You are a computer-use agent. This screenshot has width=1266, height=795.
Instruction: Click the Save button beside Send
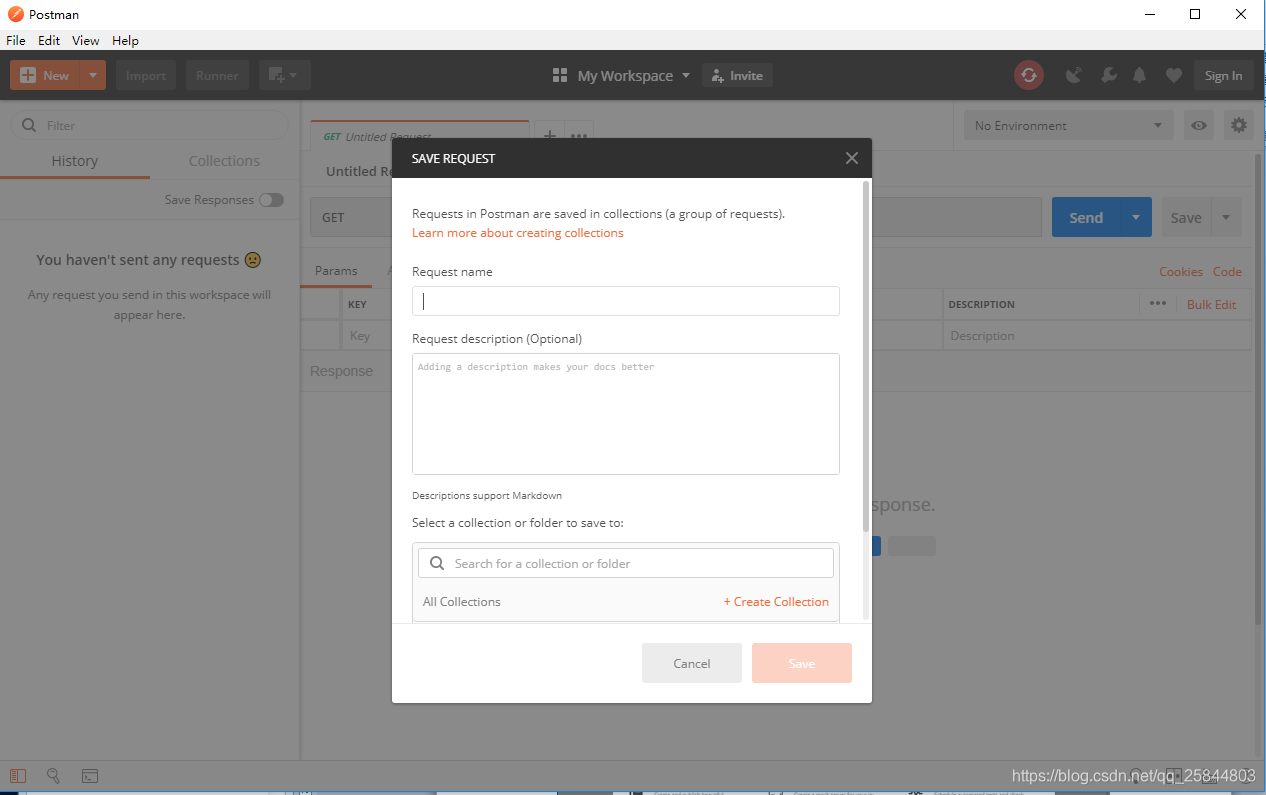[x=1186, y=217]
